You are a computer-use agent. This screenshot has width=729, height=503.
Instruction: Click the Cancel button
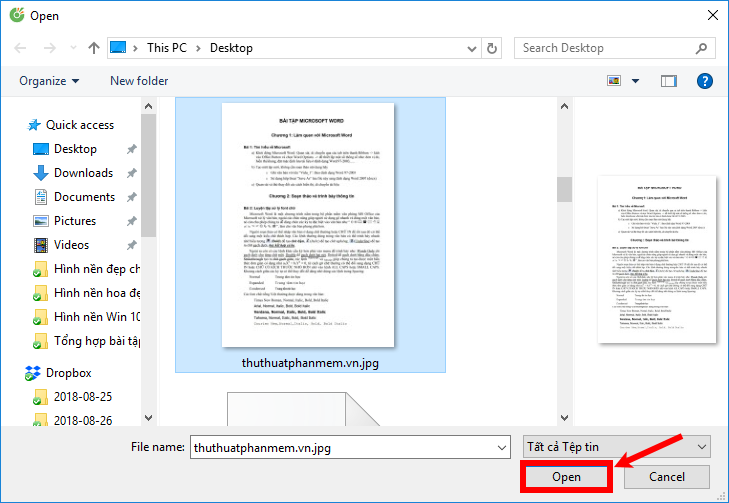click(667, 477)
